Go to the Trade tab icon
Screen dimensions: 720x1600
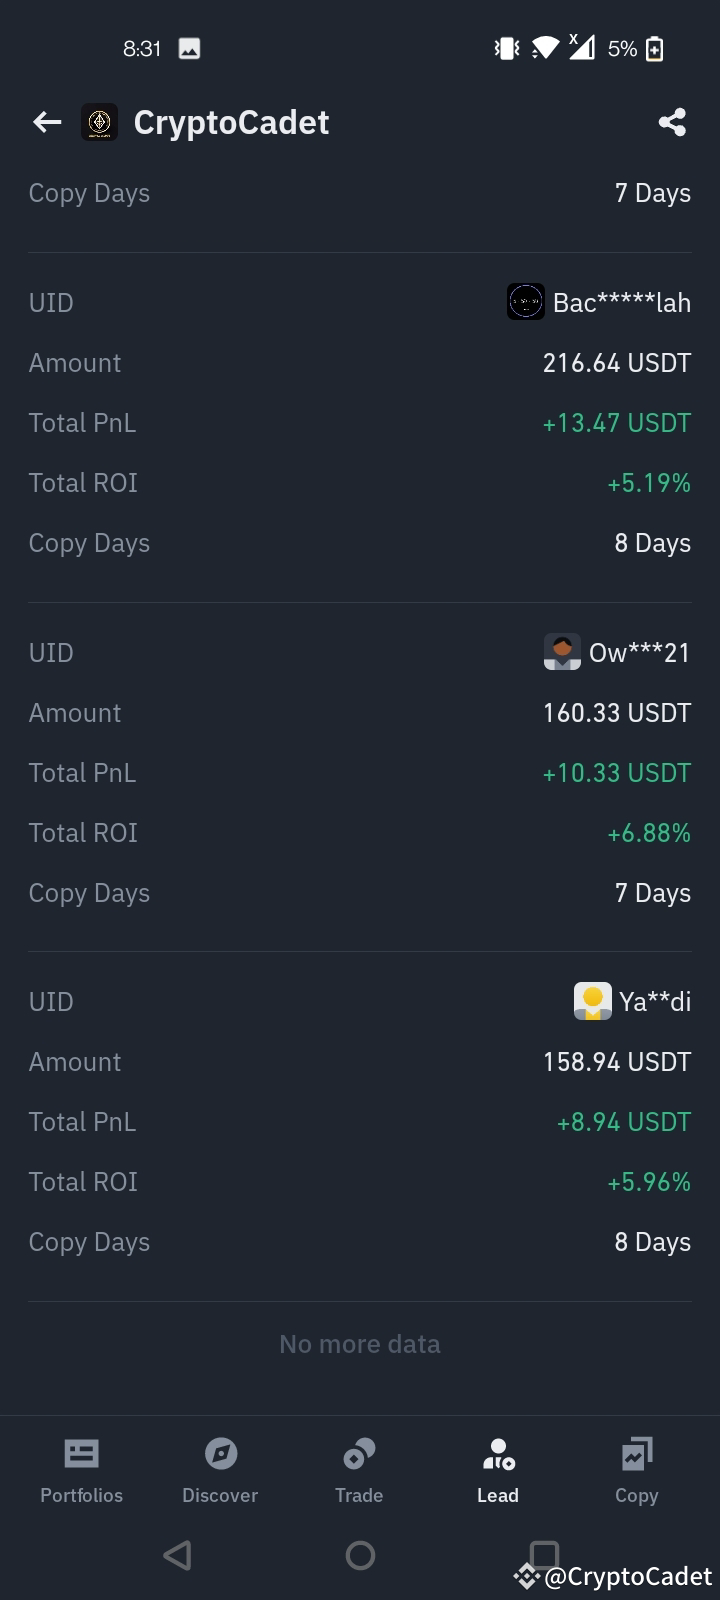pyautogui.click(x=359, y=1453)
